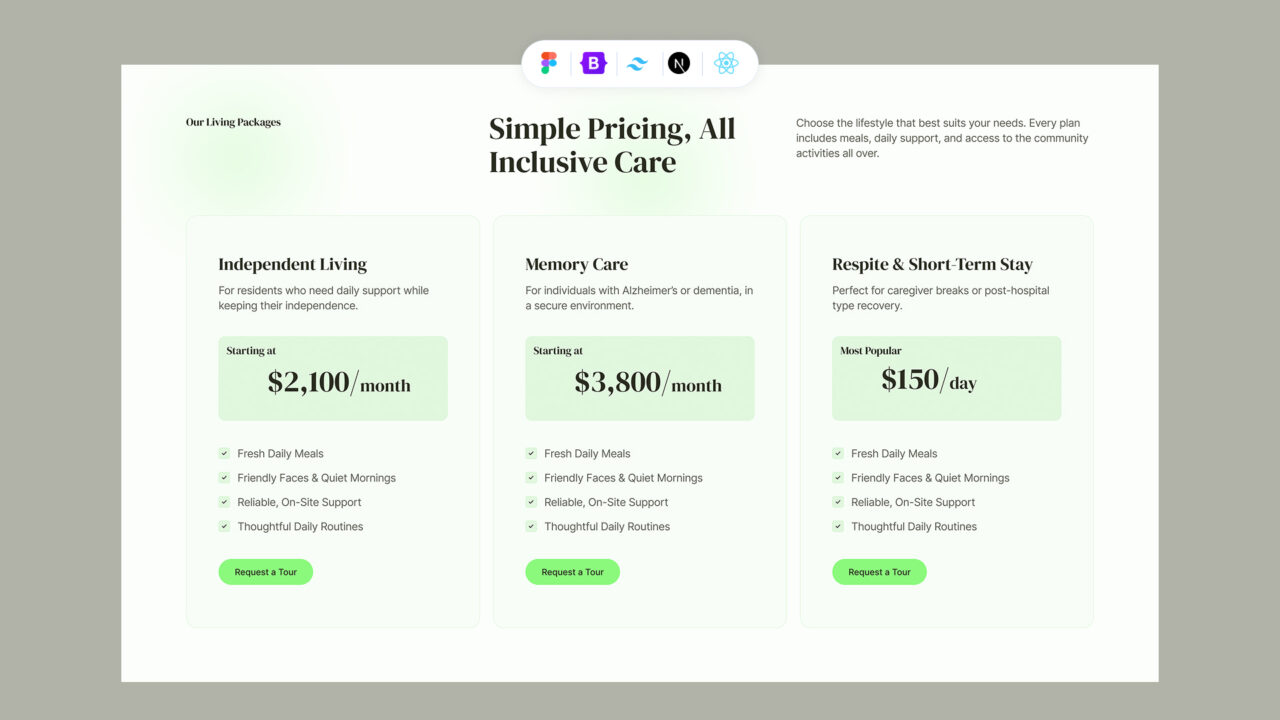This screenshot has height=720, width=1280.
Task: Click the Our Living Packages label
Action: tap(232, 121)
